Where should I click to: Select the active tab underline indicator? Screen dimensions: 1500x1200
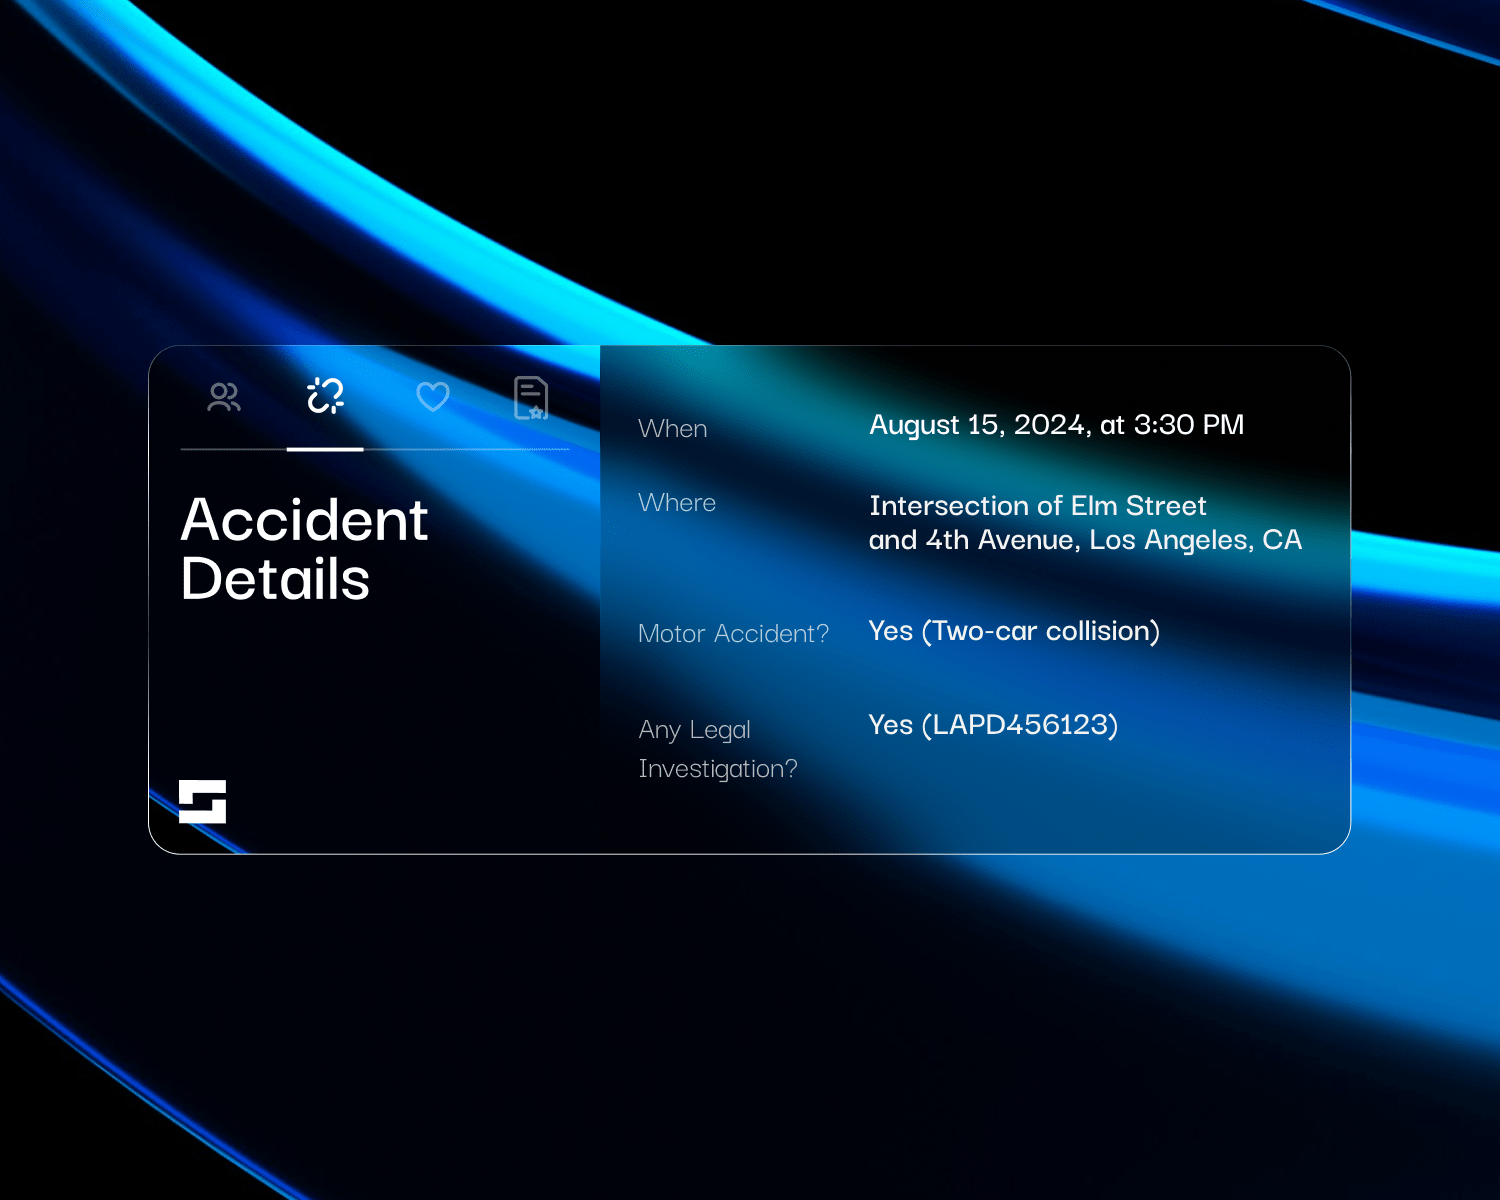pos(325,449)
